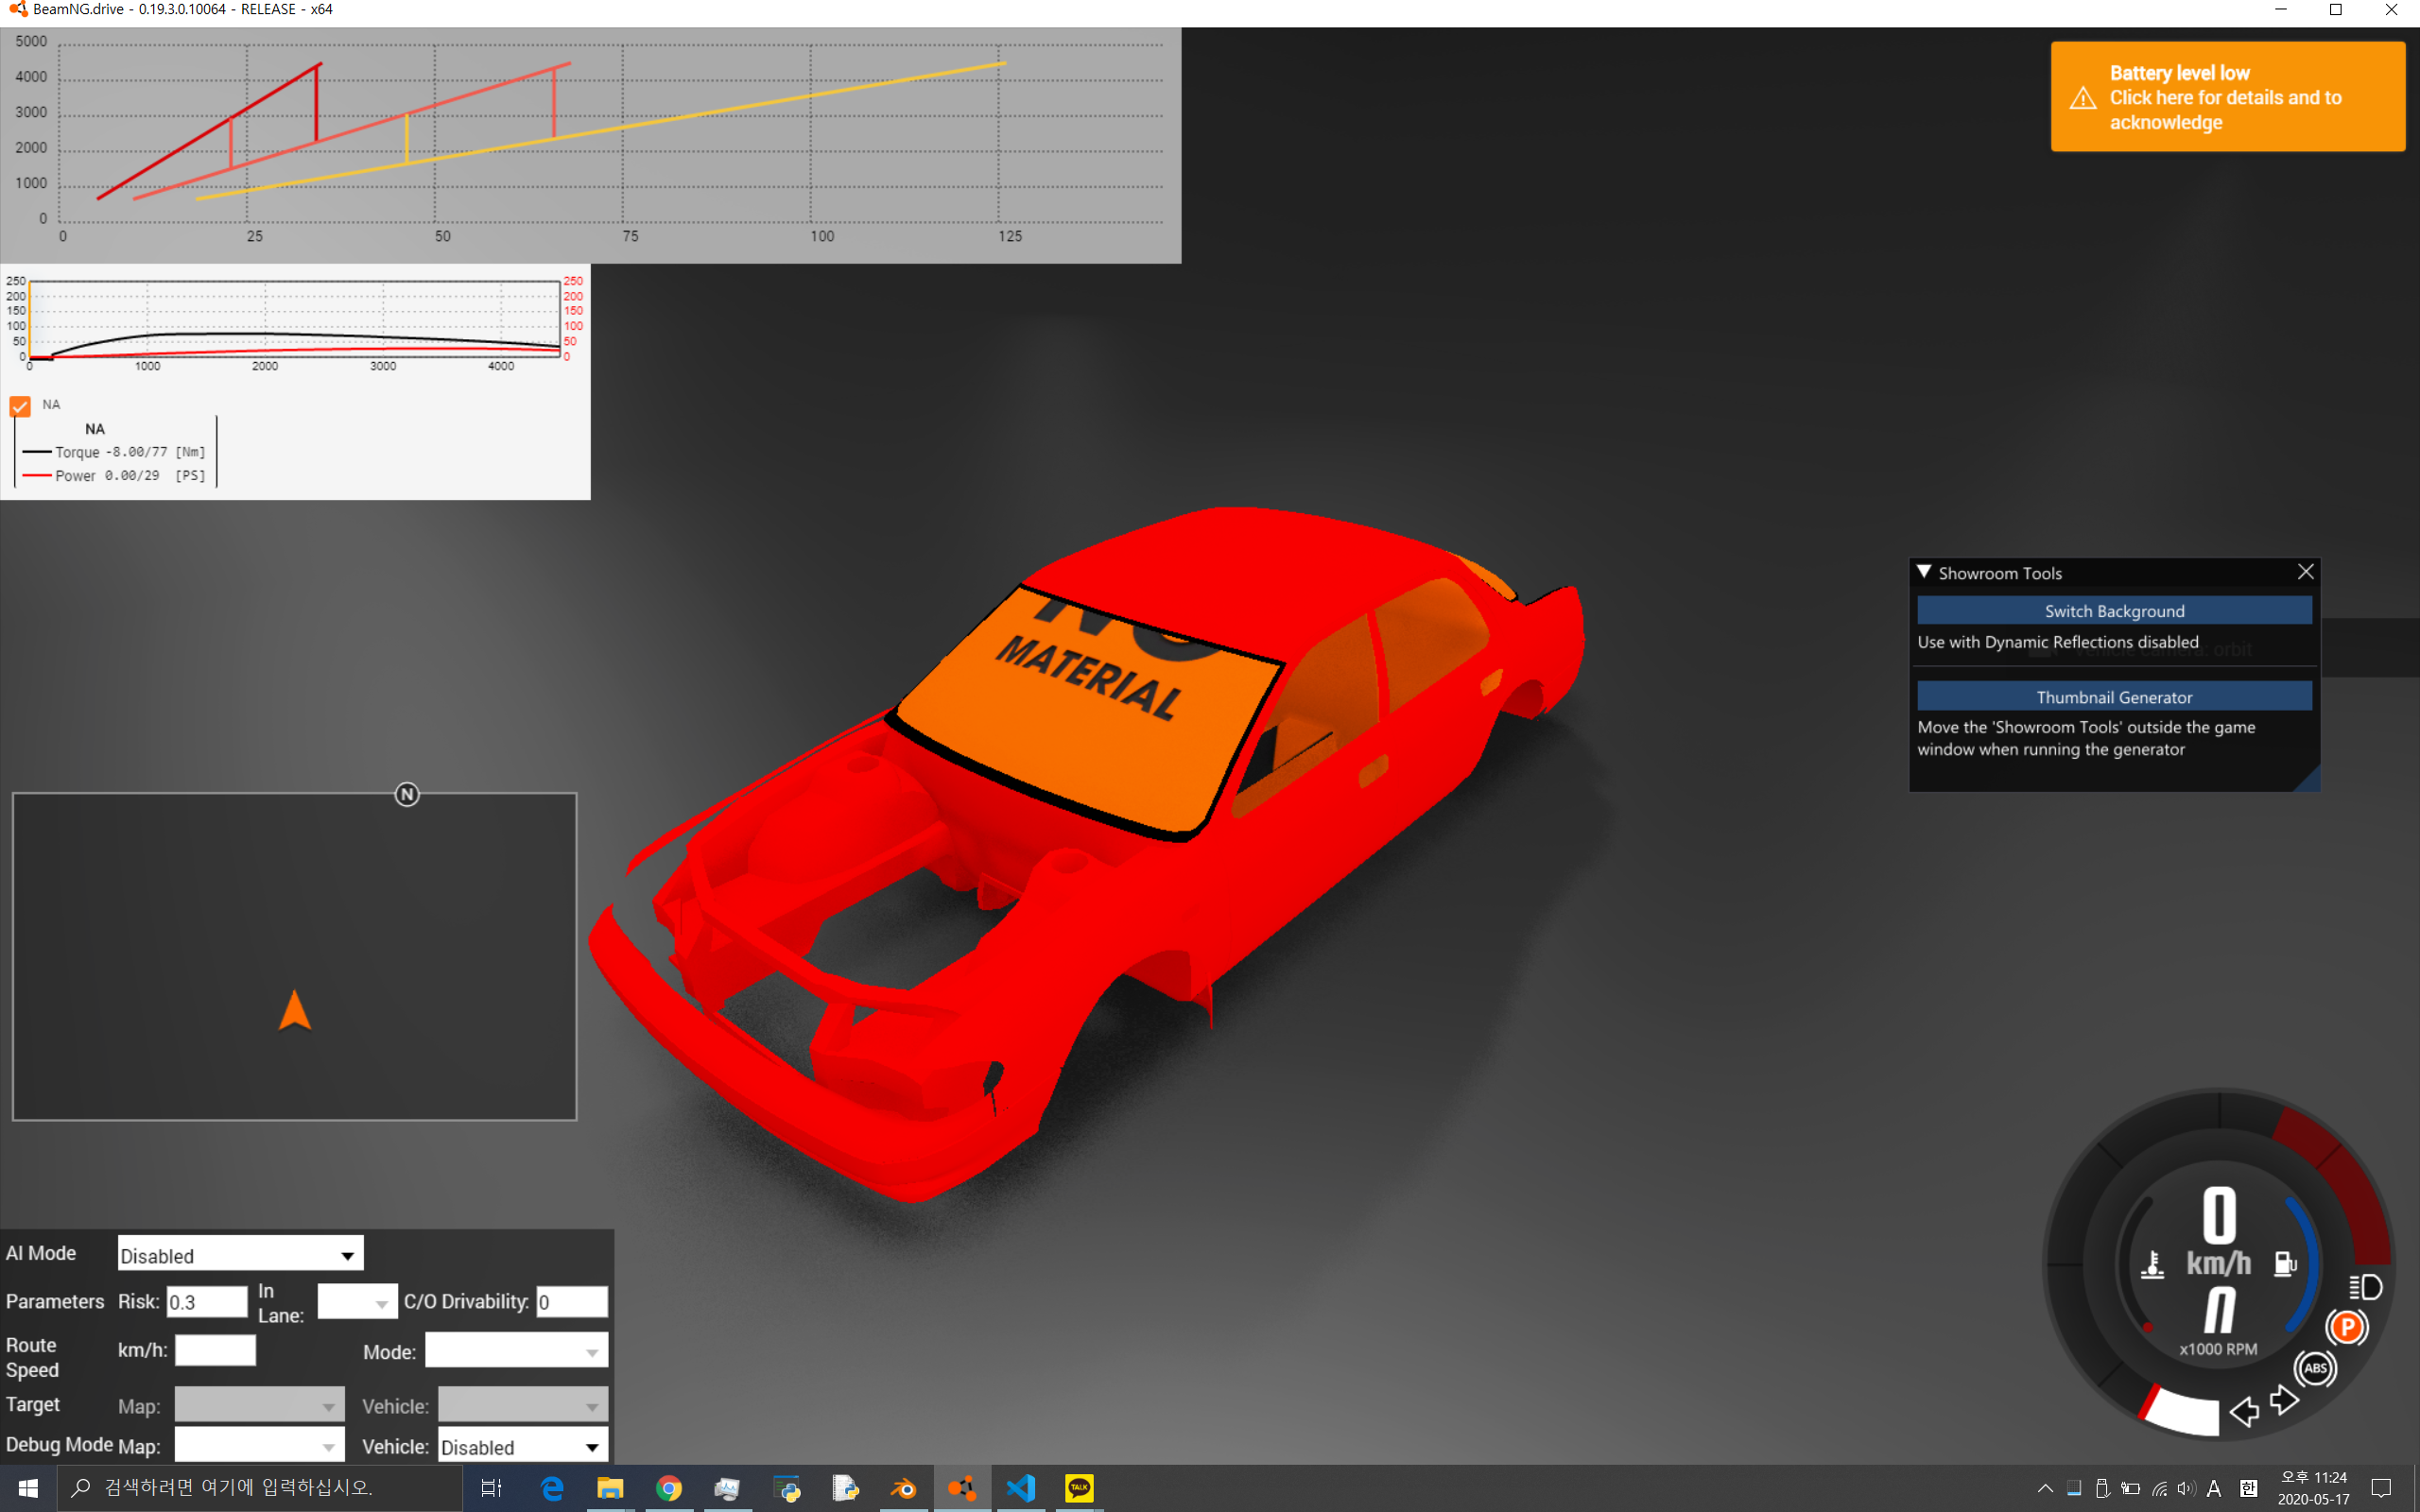Click the fuel pump icon on gauge
2420x1512 pixels.
tap(2286, 1264)
